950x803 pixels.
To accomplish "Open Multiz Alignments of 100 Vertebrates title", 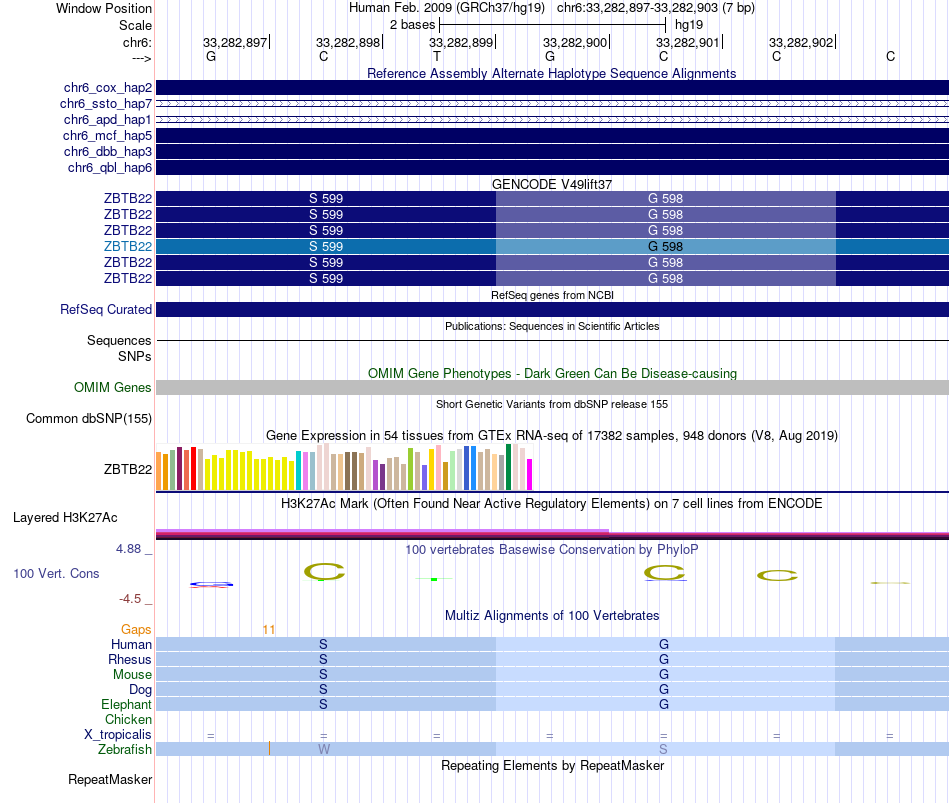I will pyautogui.click(x=552, y=616).
